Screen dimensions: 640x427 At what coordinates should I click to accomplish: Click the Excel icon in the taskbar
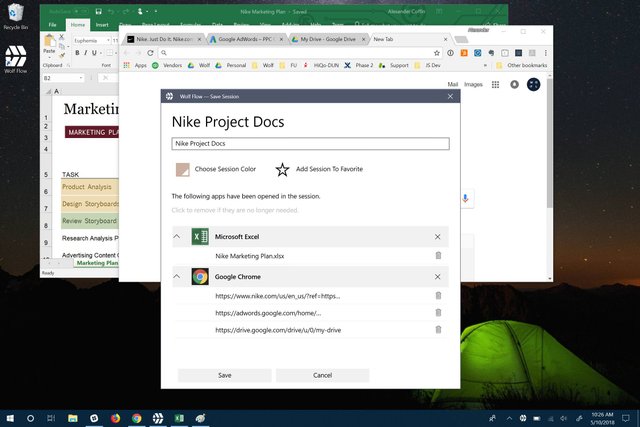178,417
